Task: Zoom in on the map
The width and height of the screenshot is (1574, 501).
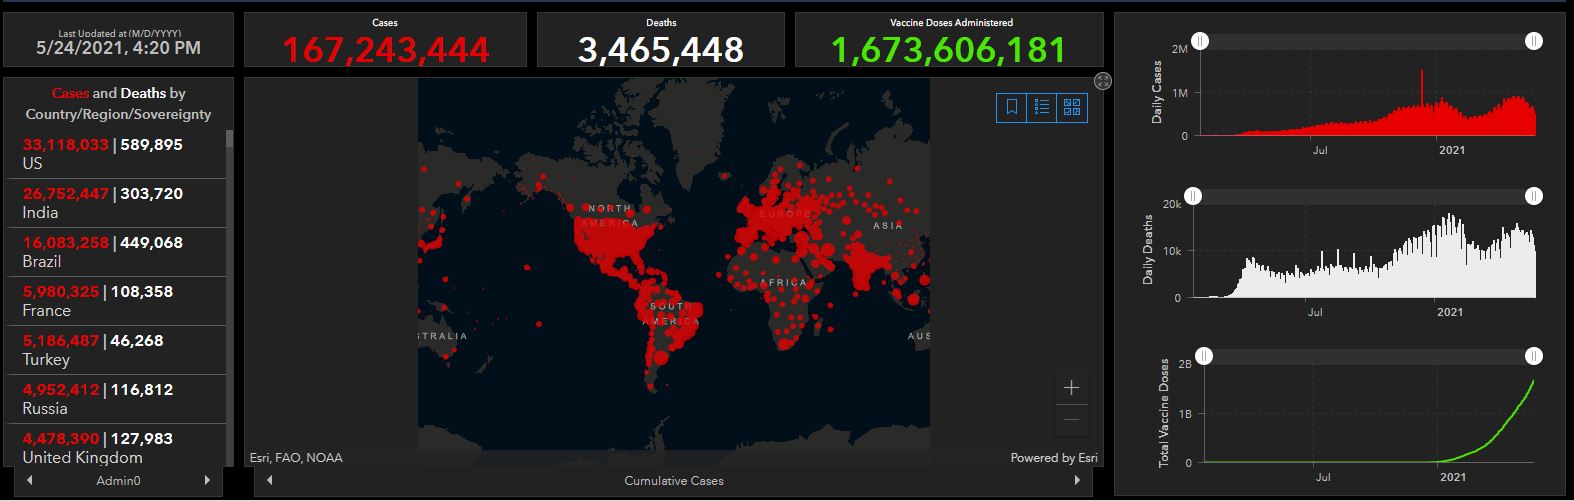Action: (x=1071, y=388)
